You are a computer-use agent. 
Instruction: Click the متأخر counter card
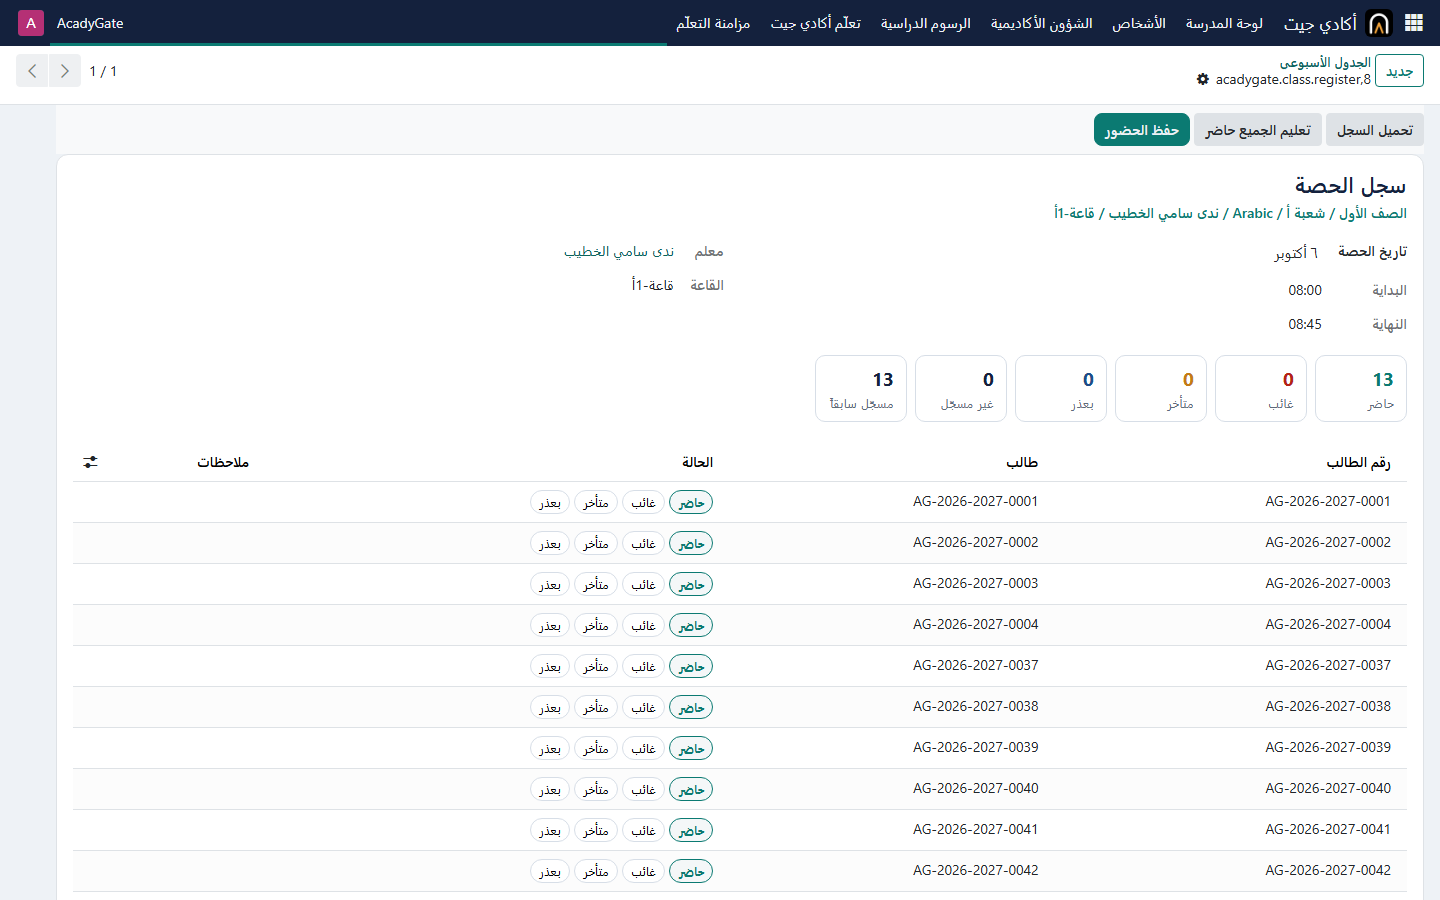(1161, 388)
